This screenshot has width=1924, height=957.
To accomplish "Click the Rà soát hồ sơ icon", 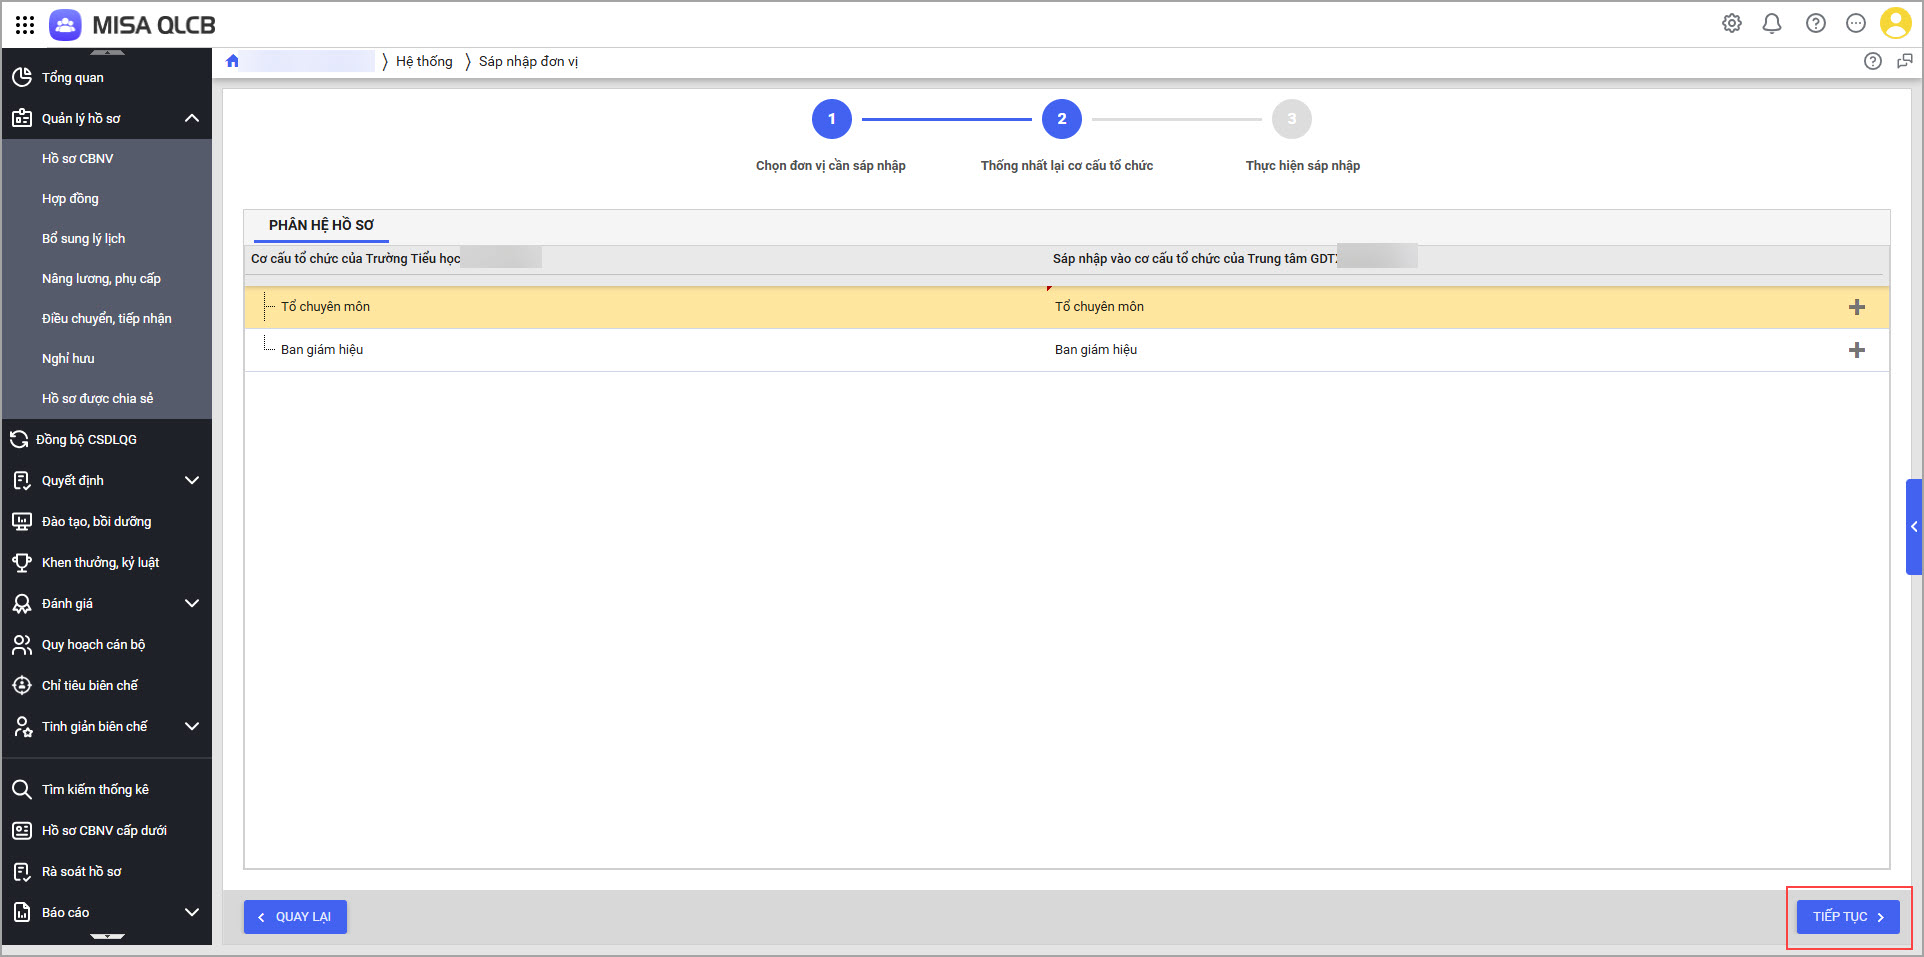I will pyautogui.click(x=22, y=871).
